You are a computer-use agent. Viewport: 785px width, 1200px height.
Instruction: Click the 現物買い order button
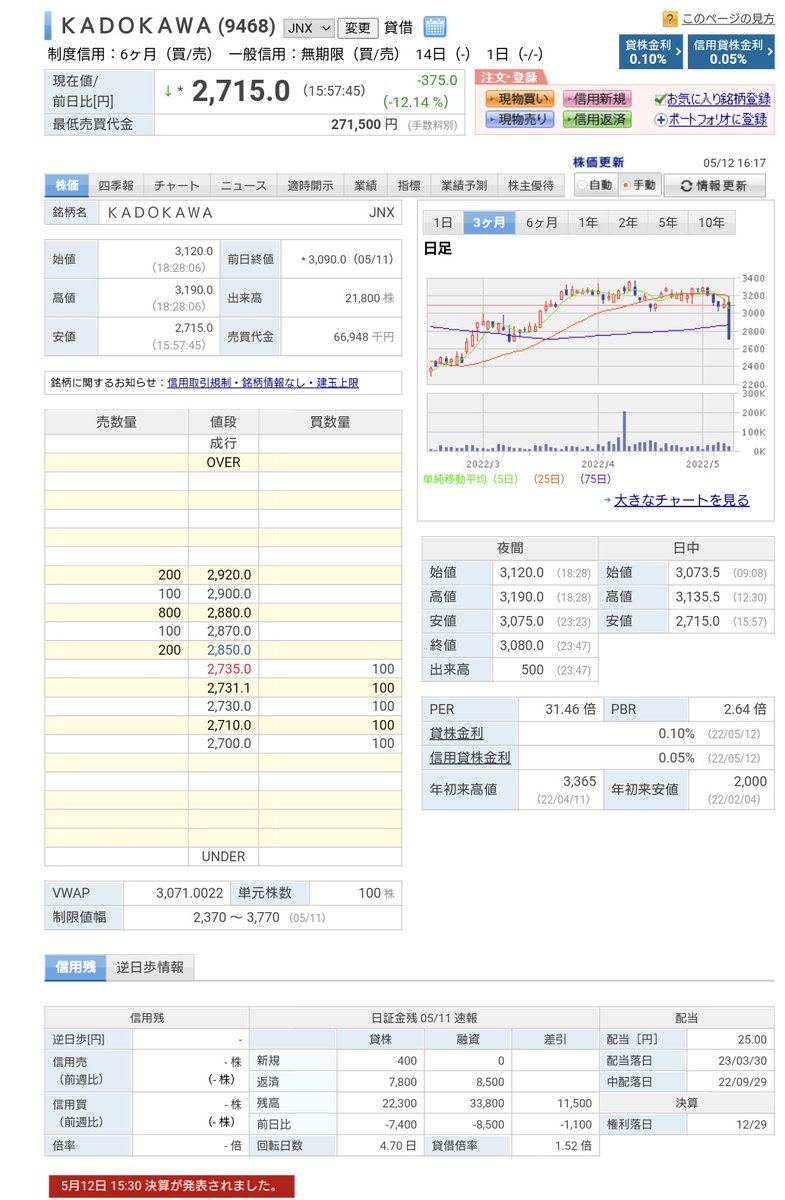pos(519,99)
